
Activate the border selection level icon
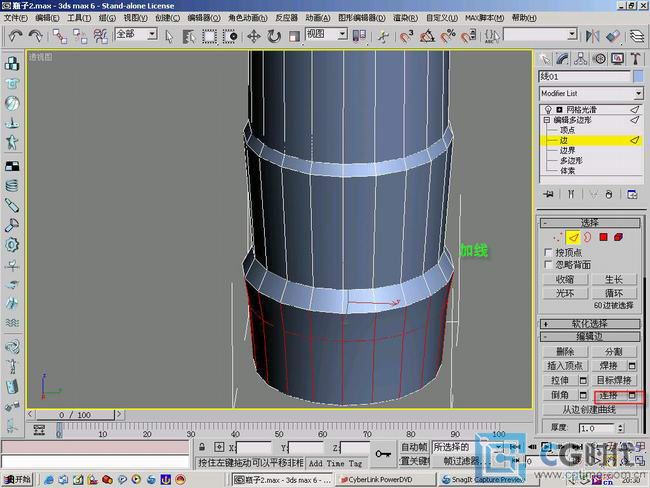click(x=587, y=237)
